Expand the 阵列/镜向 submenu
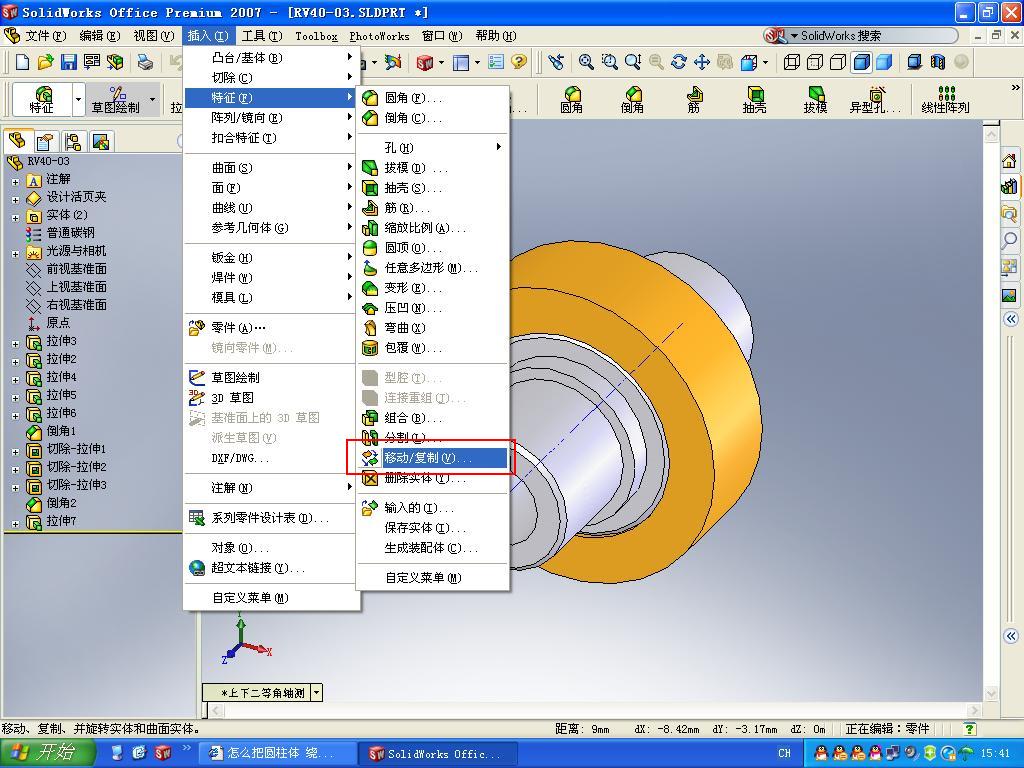Viewport: 1024px width, 768px height. point(272,118)
